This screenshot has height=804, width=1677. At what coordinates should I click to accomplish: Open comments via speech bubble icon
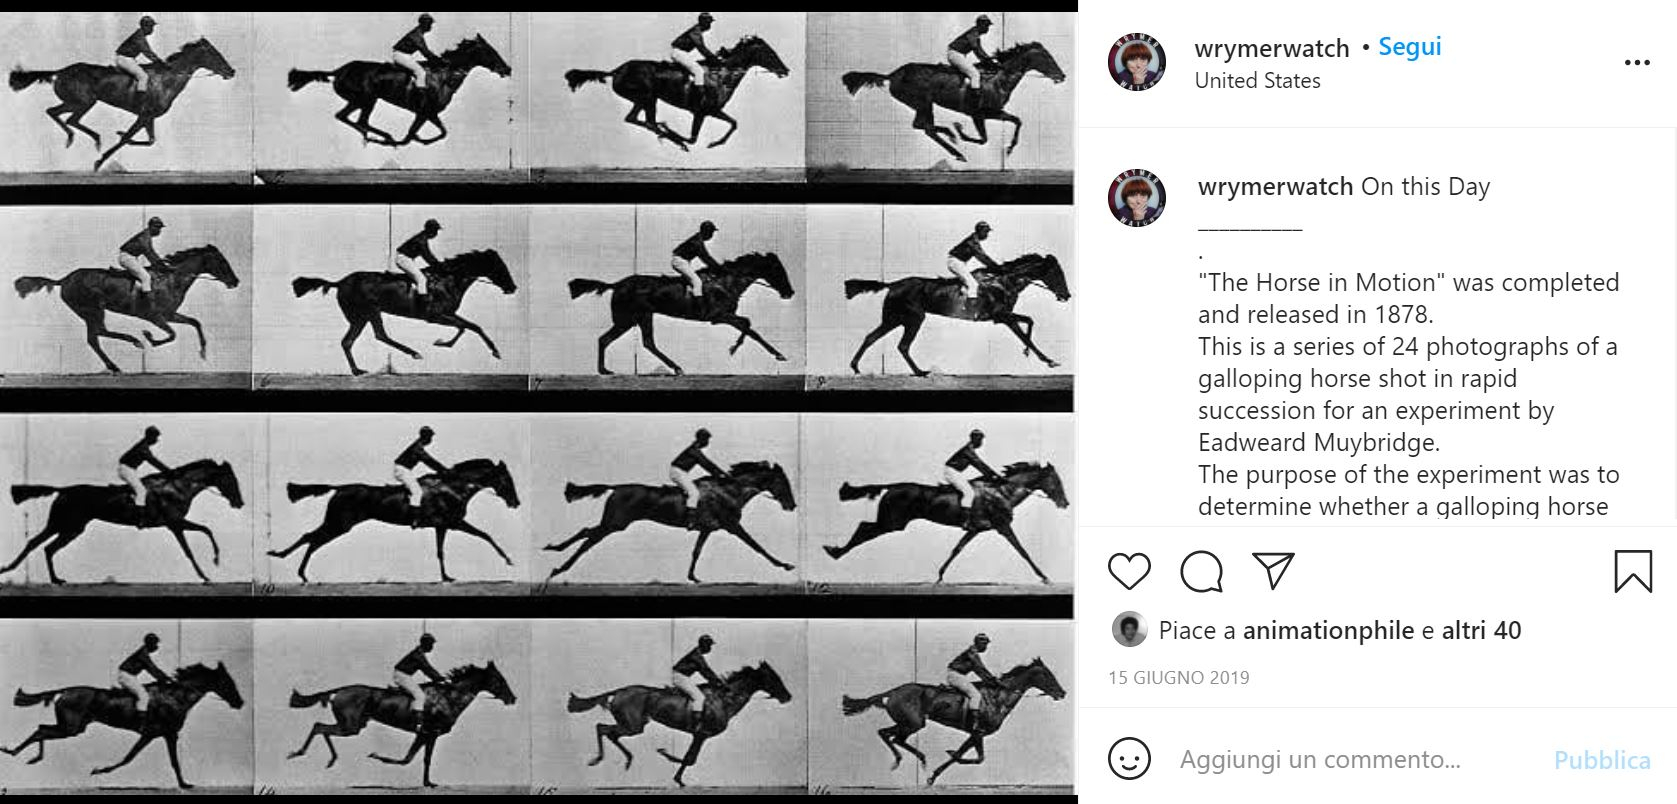pyautogui.click(x=1201, y=571)
